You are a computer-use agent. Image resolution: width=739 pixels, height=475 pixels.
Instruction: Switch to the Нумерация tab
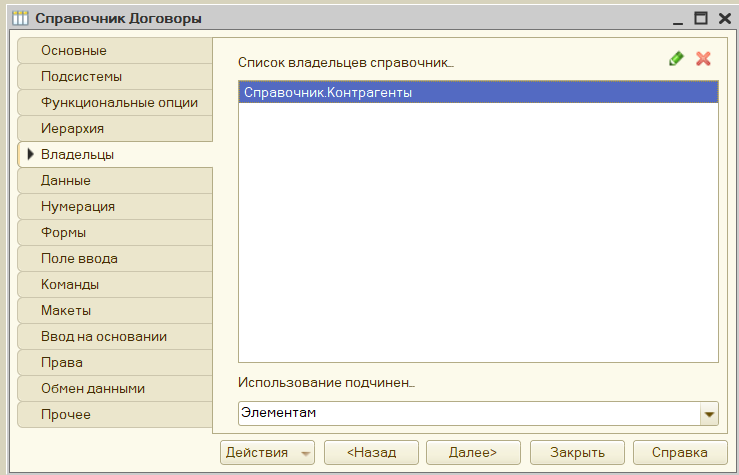click(115, 206)
